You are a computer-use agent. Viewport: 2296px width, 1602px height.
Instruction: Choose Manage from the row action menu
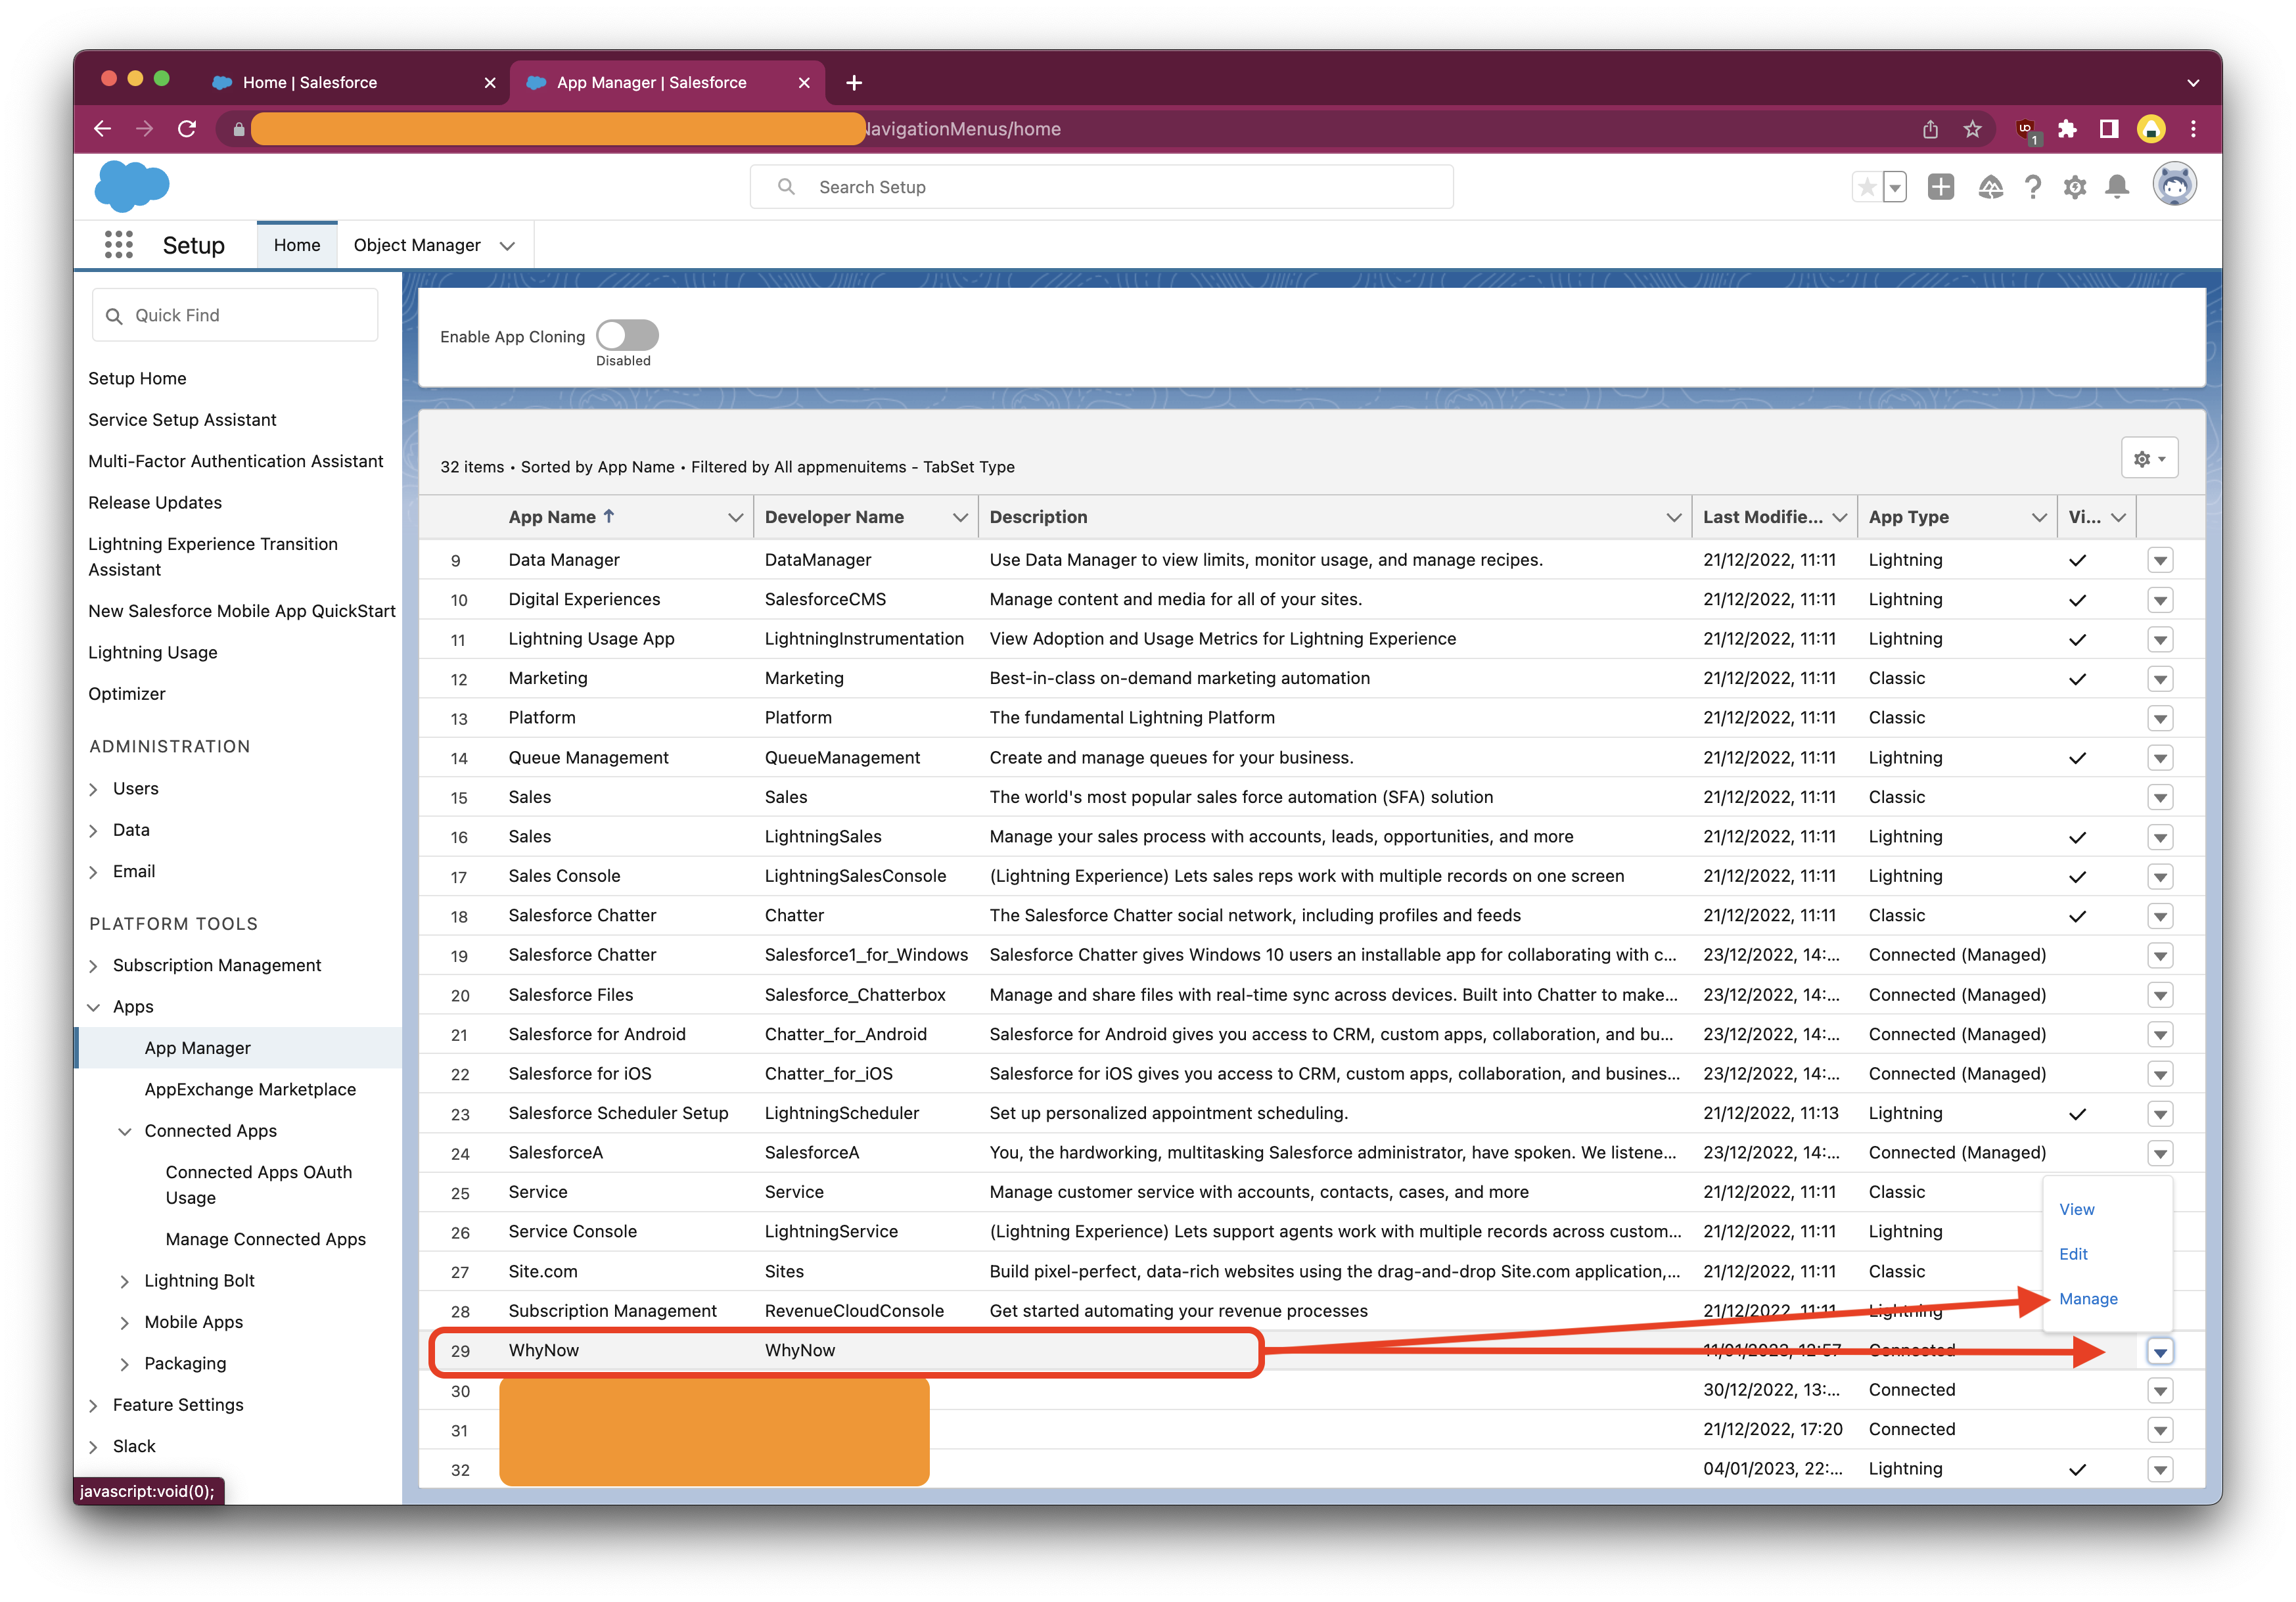click(2088, 1299)
